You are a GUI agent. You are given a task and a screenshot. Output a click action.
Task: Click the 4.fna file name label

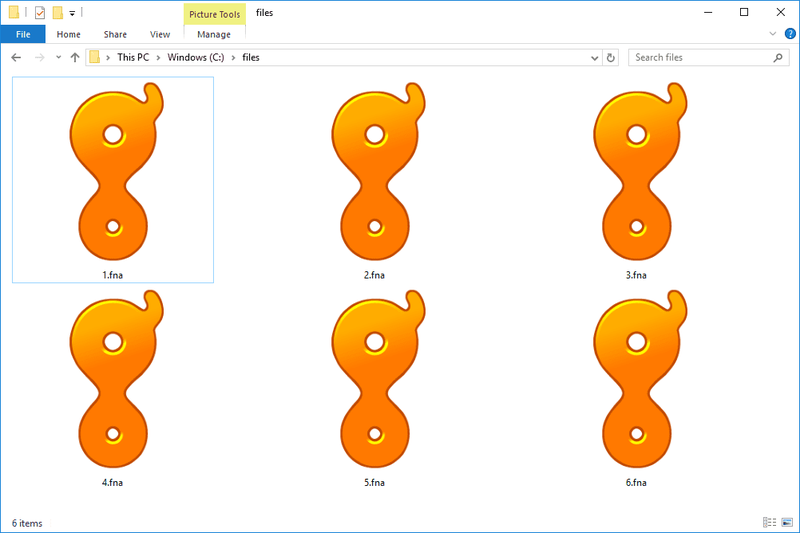point(113,483)
